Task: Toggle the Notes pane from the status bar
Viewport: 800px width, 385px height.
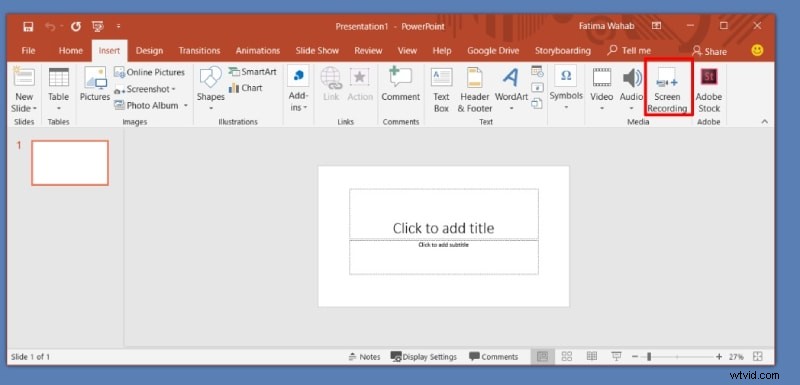Action: (364, 357)
